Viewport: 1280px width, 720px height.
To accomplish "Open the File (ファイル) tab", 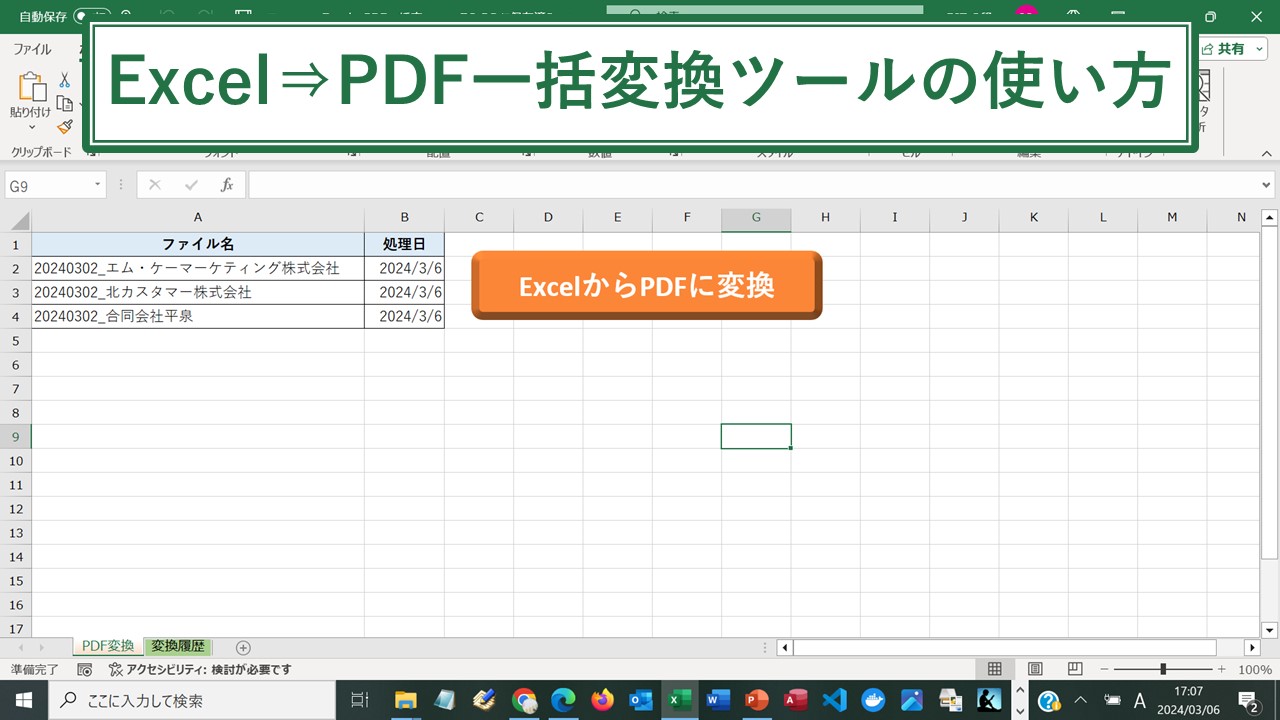I will pos(32,49).
